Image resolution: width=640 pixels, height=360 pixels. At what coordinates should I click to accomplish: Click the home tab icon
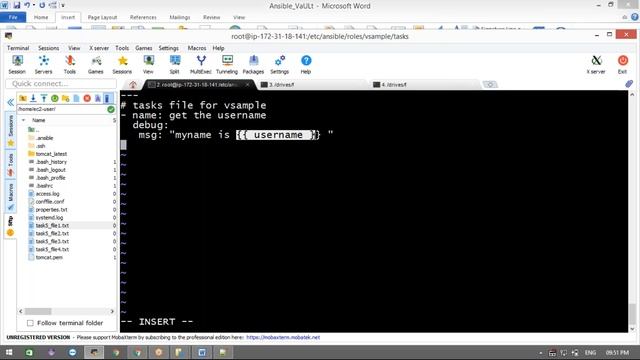pos(133,85)
